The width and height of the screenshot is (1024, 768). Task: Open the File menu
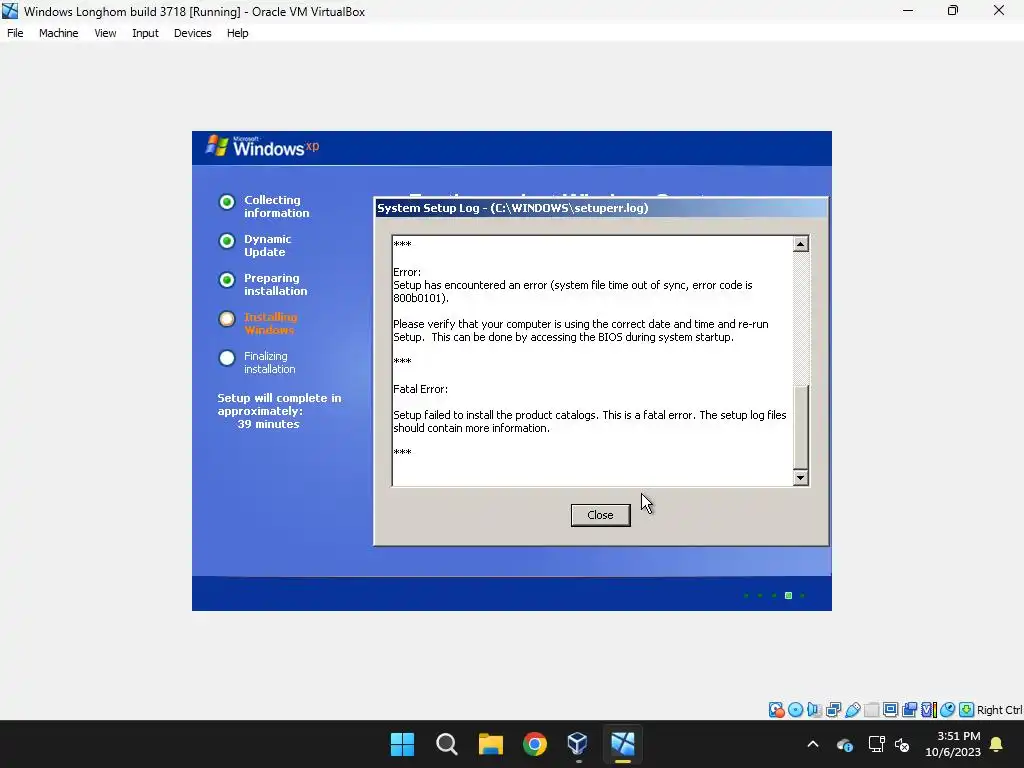click(15, 33)
